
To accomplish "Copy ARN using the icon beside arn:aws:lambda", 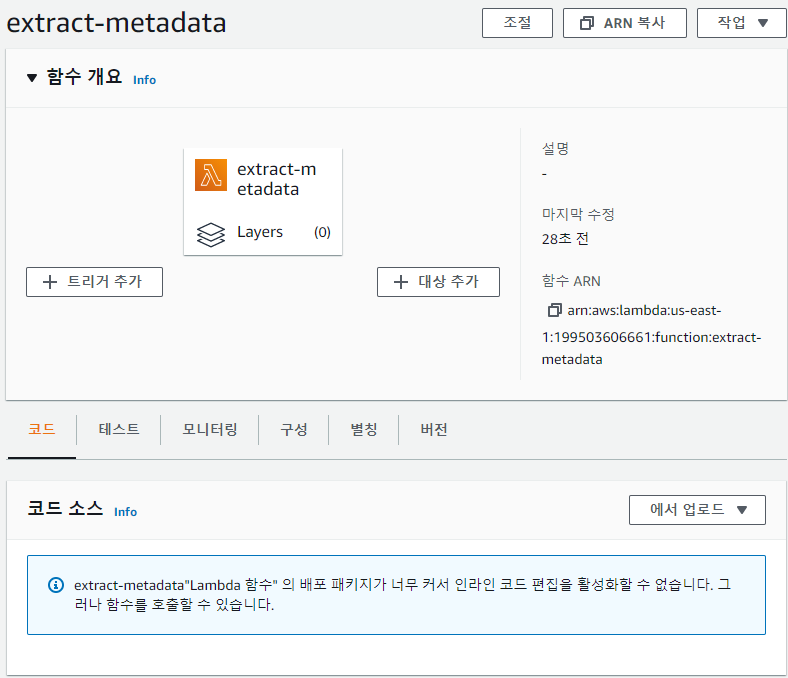I will click(554, 310).
